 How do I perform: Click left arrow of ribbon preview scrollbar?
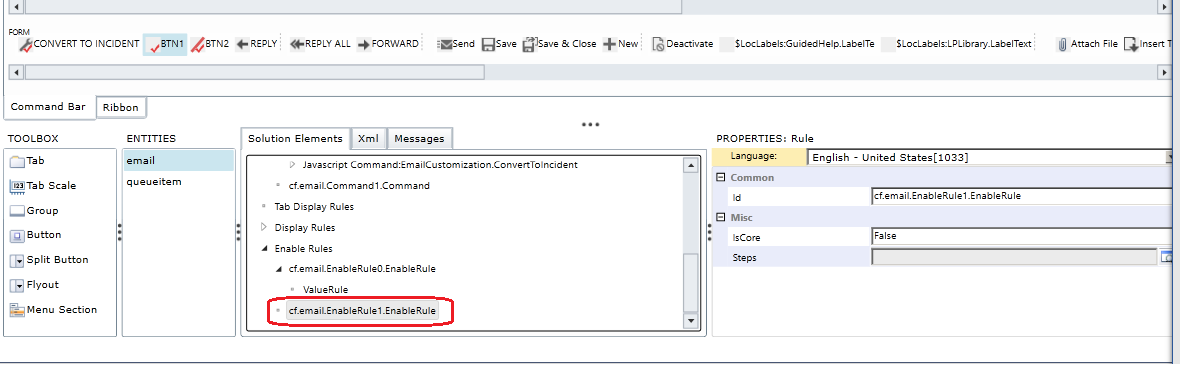[16, 73]
